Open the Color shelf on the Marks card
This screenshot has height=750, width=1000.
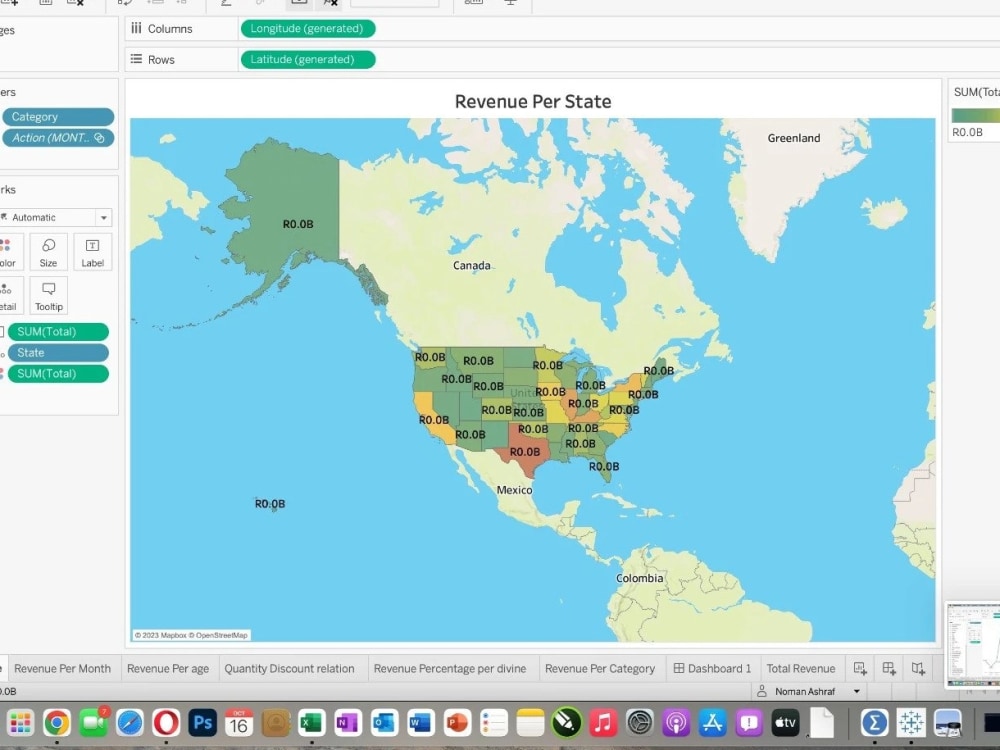(8, 251)
